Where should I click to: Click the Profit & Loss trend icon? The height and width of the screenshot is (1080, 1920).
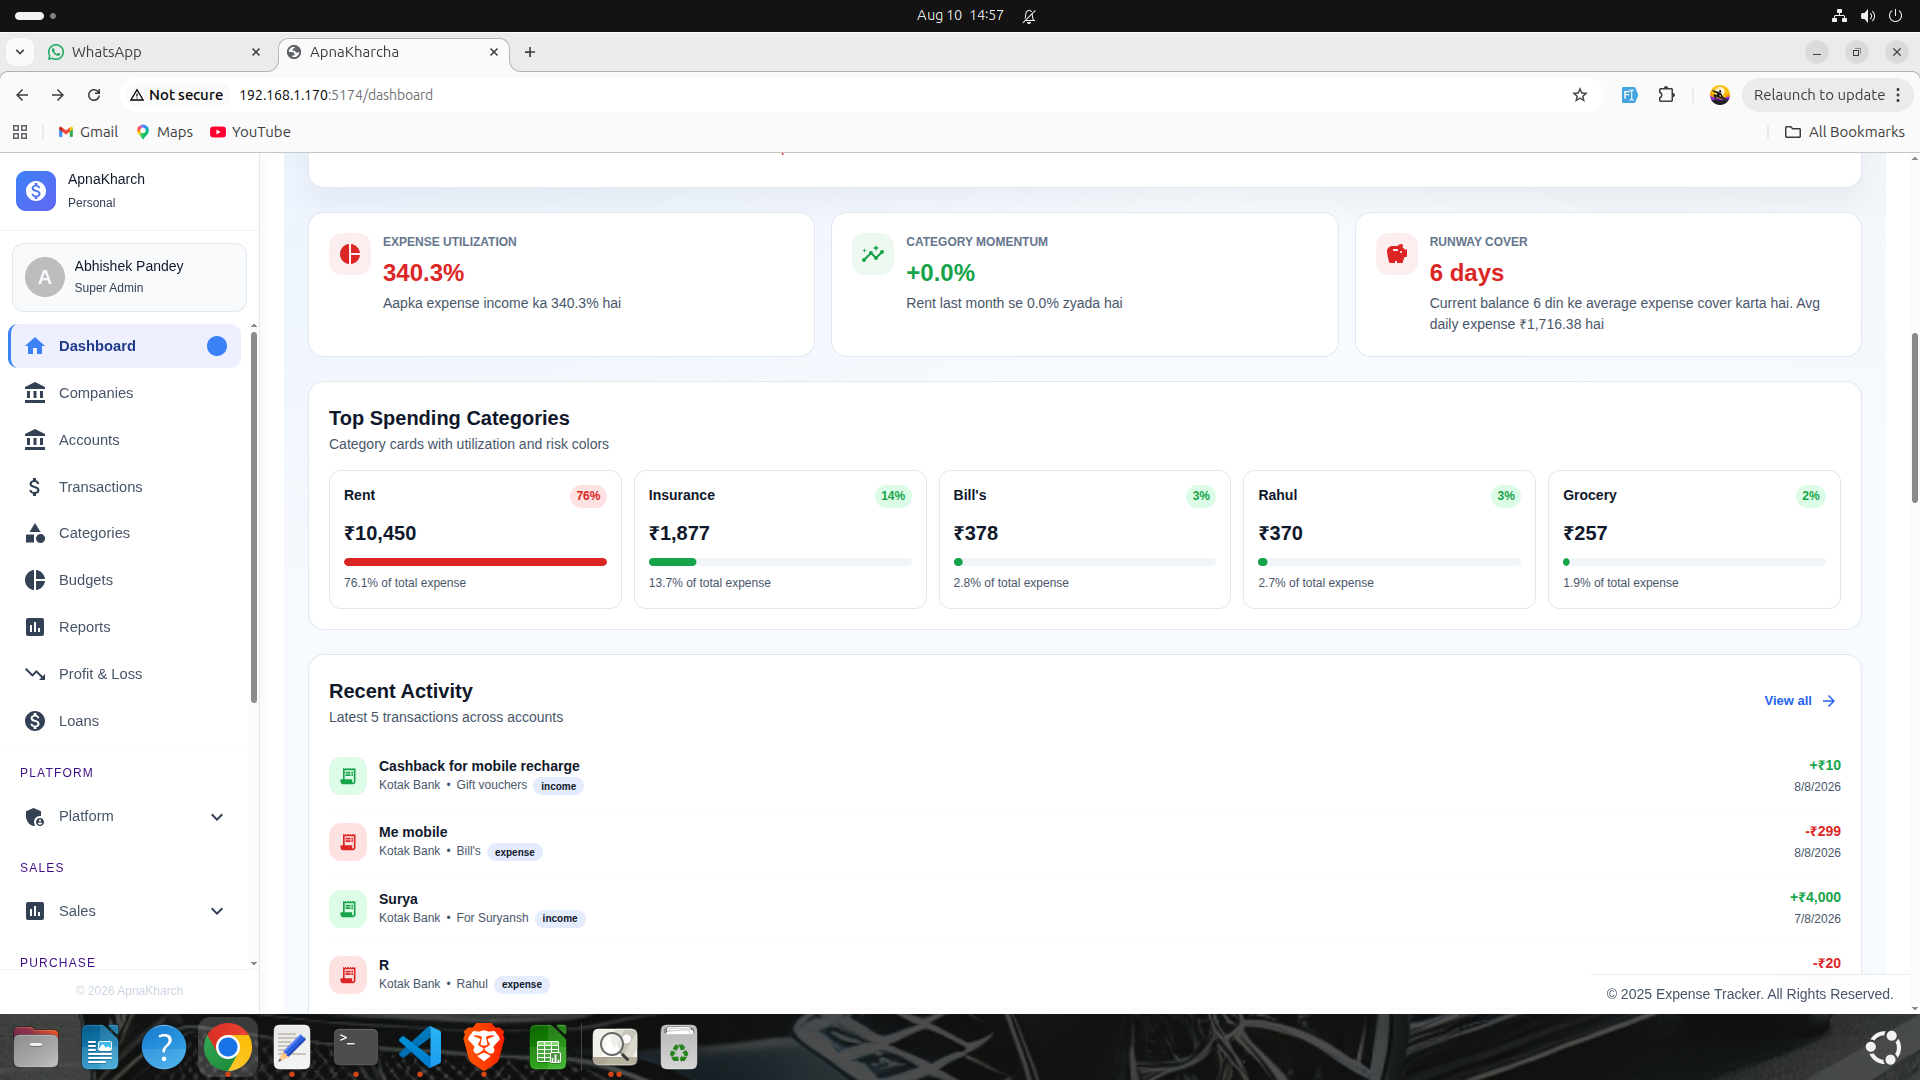35,674
